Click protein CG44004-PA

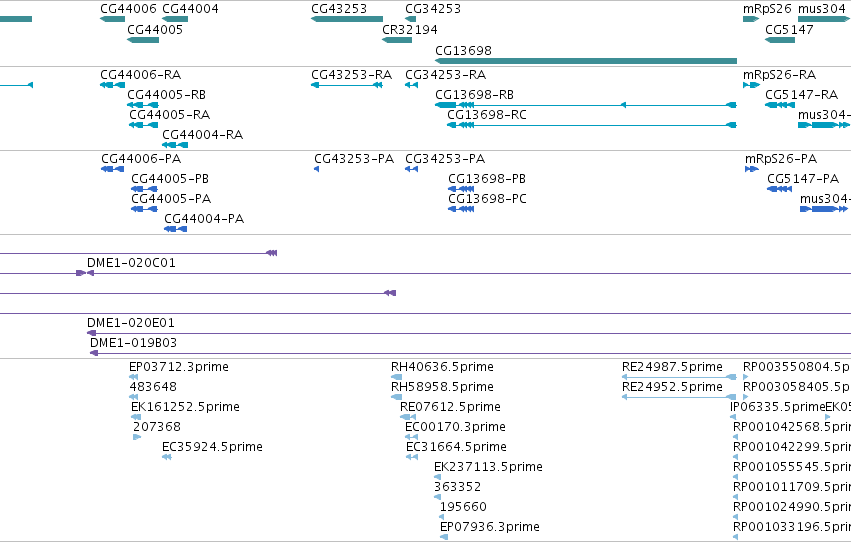204,219
